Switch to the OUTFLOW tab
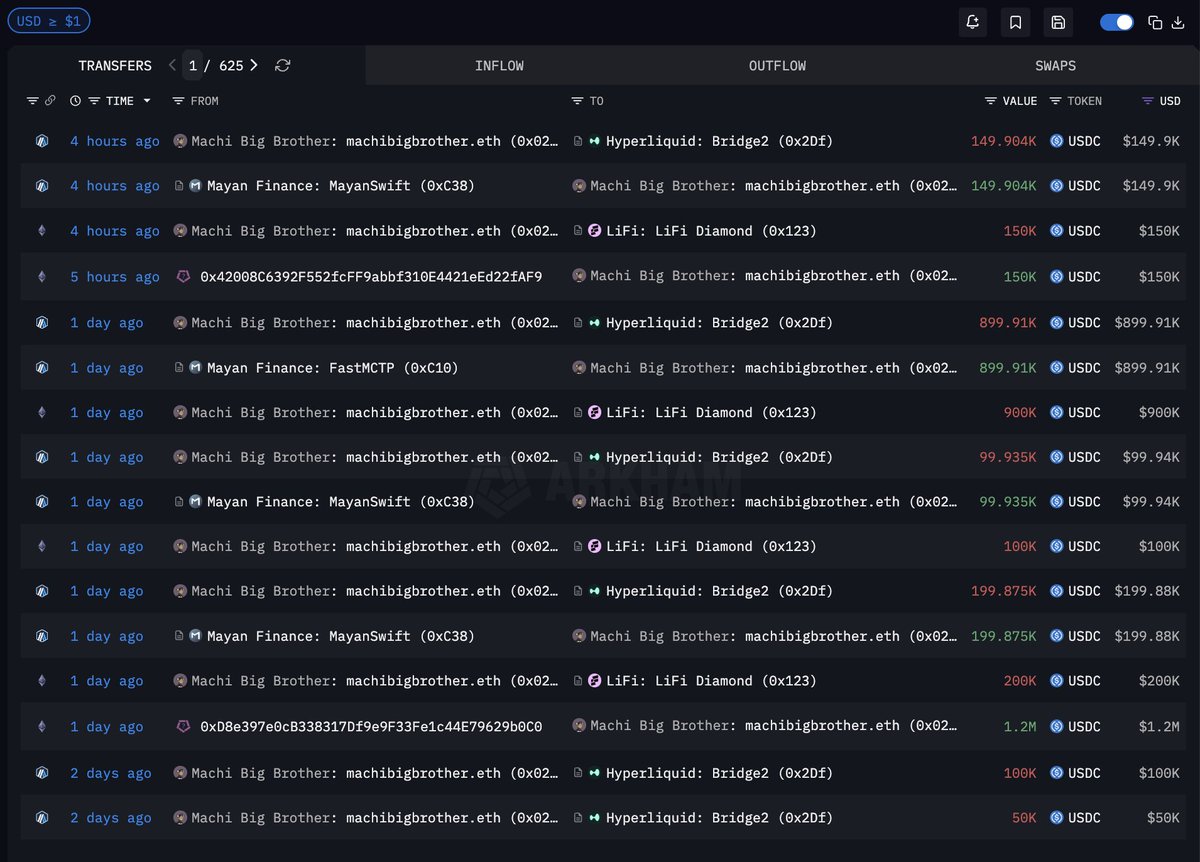This screenshot has height=862, width=1200. (x=777, y=66)
